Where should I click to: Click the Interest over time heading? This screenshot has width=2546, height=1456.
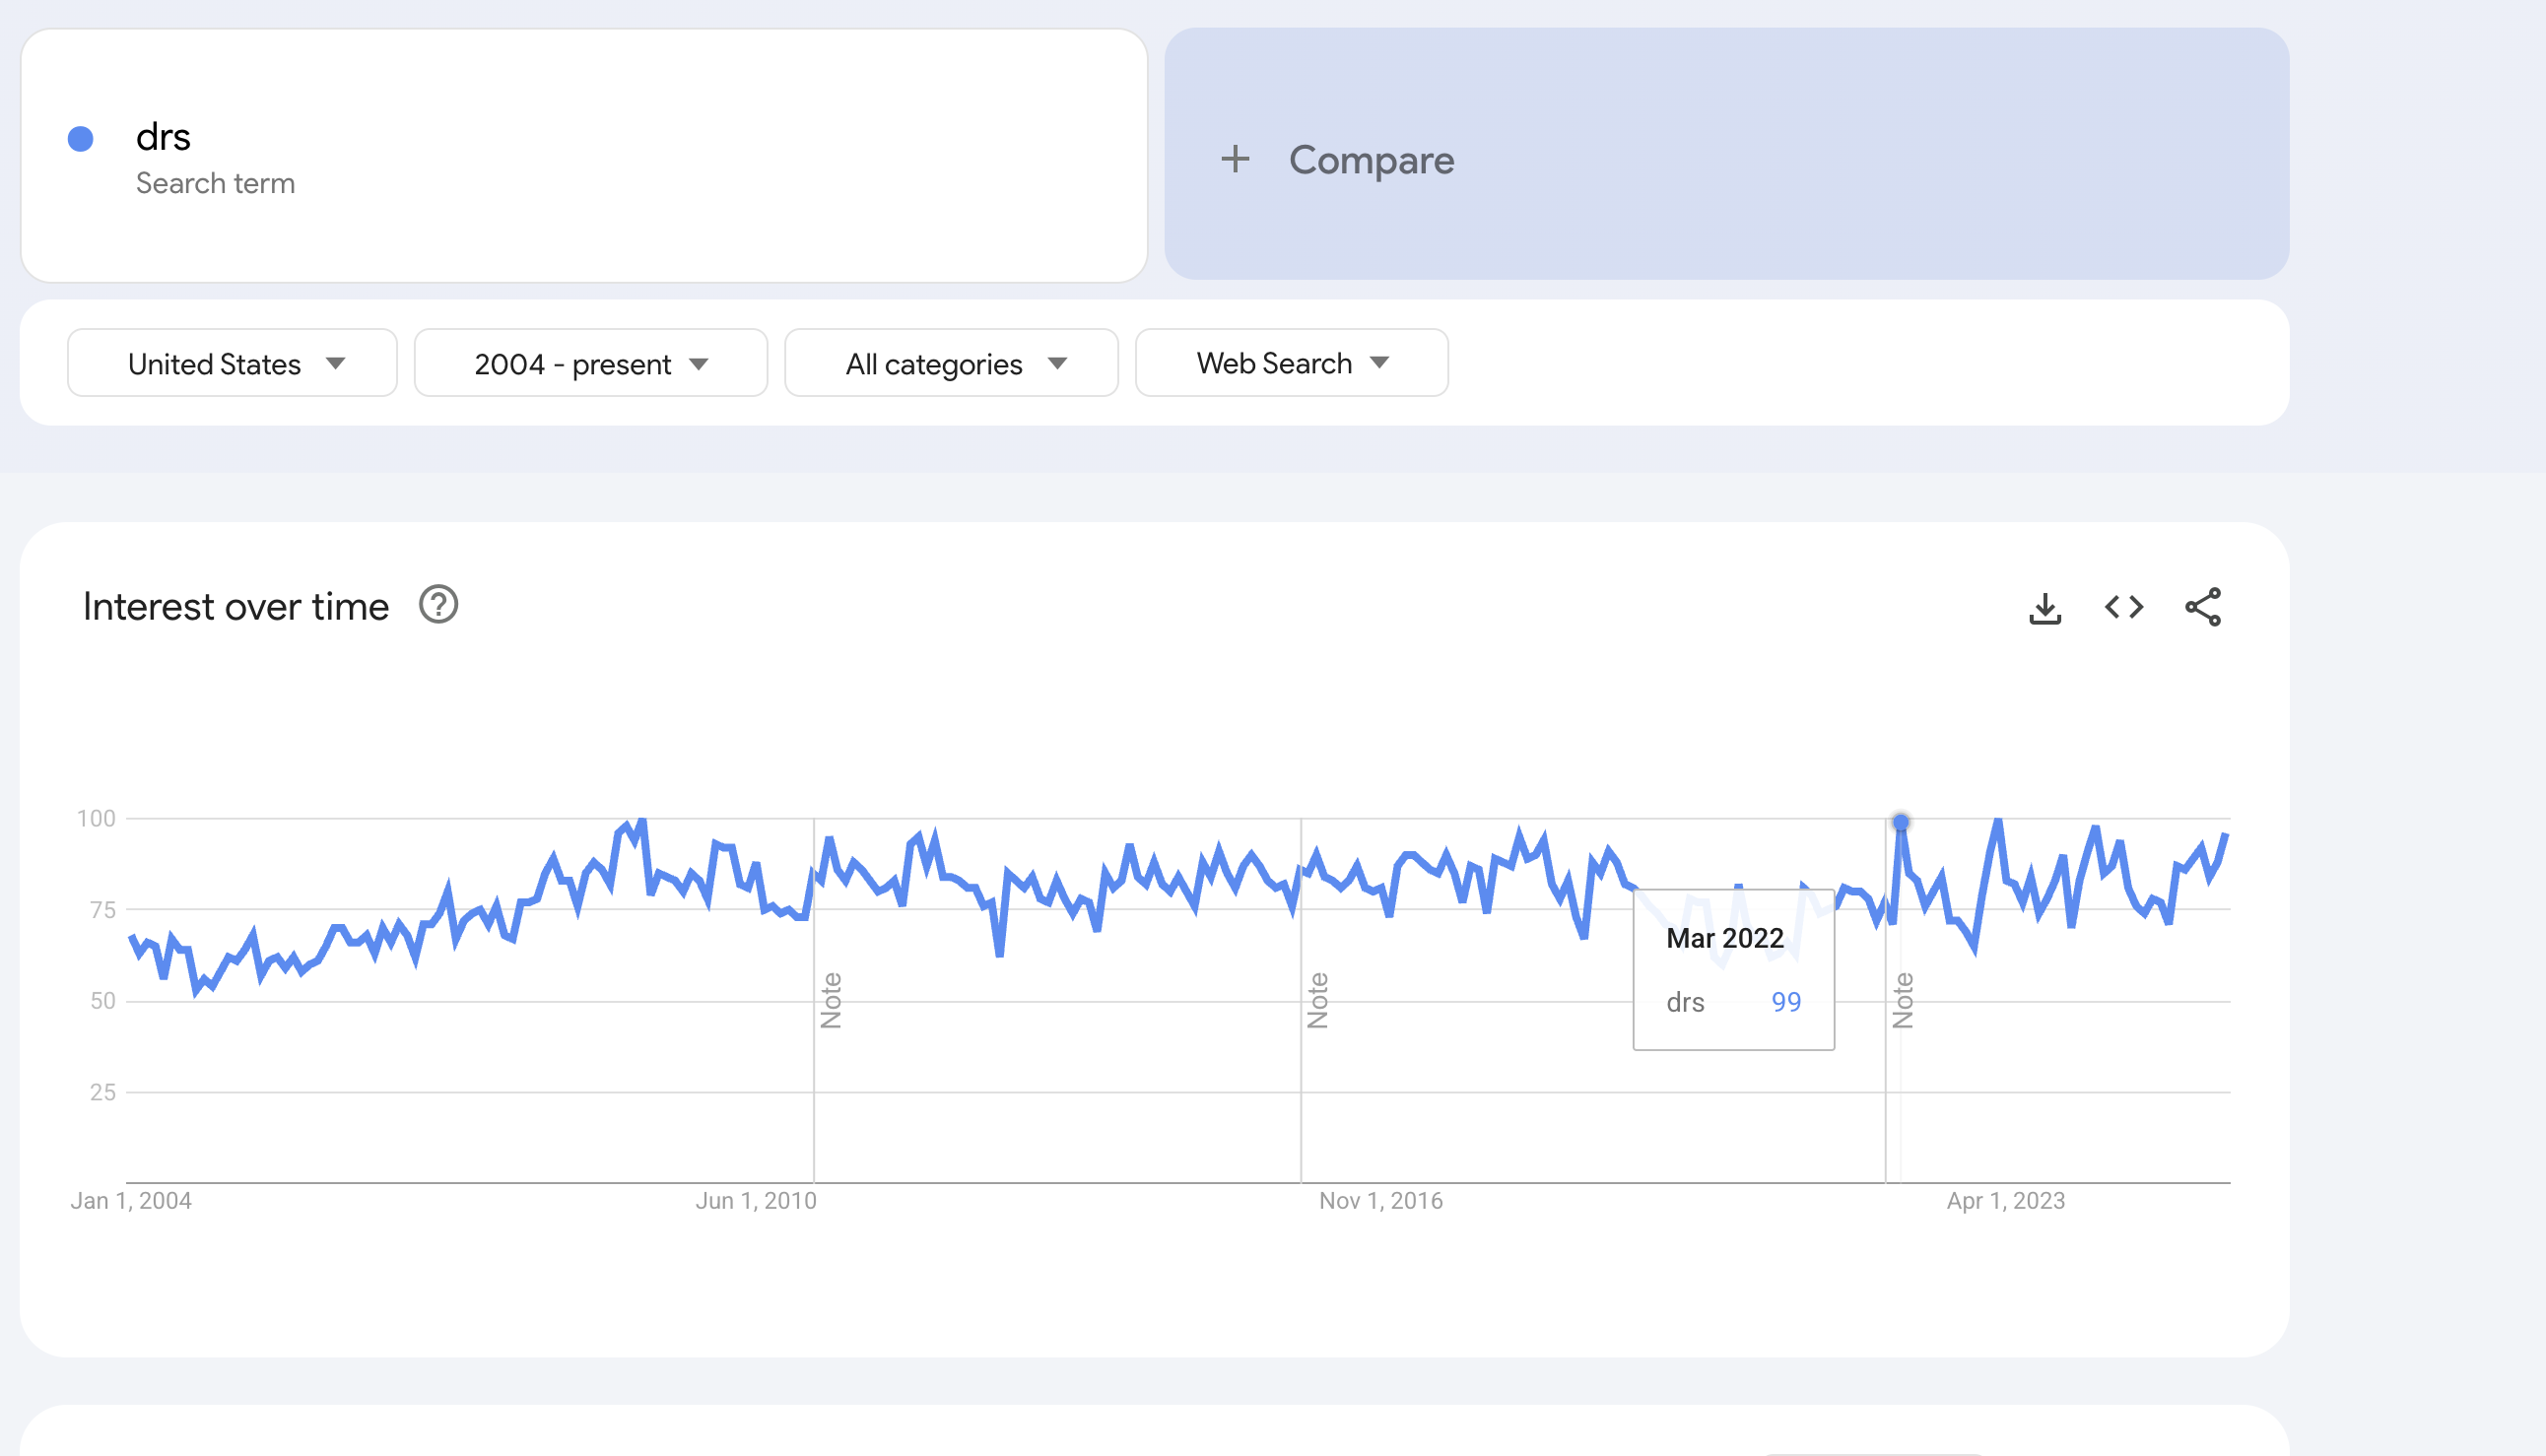[x=236, y=607]
